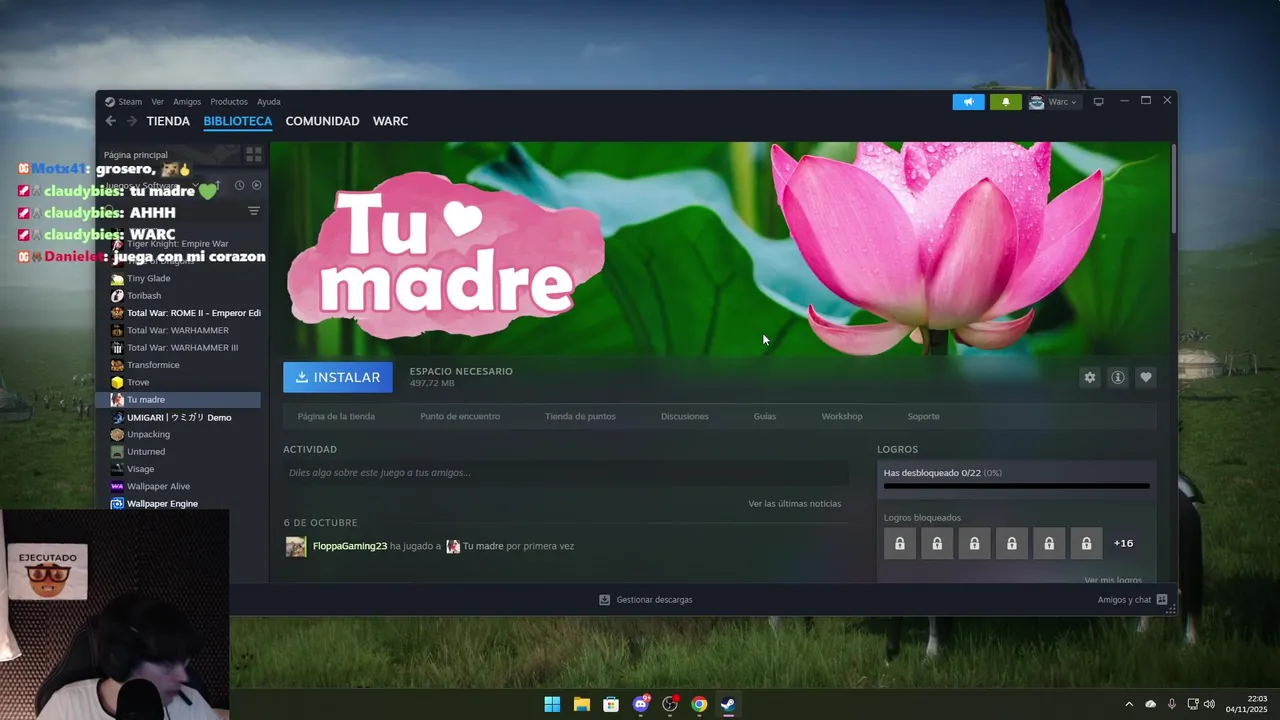Screen dimensions: 1280x720
Task: Open the Amigos menu
Action: (187, 102)
